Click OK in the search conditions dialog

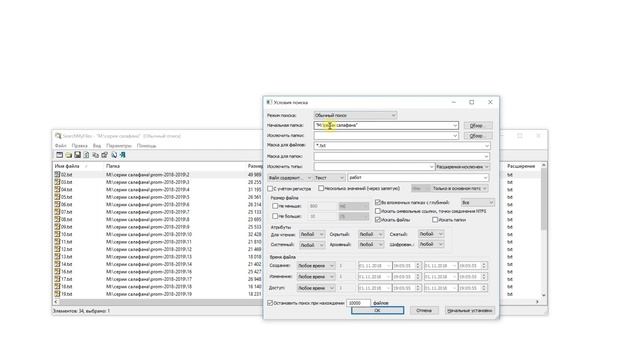click(x=378, y=311)
